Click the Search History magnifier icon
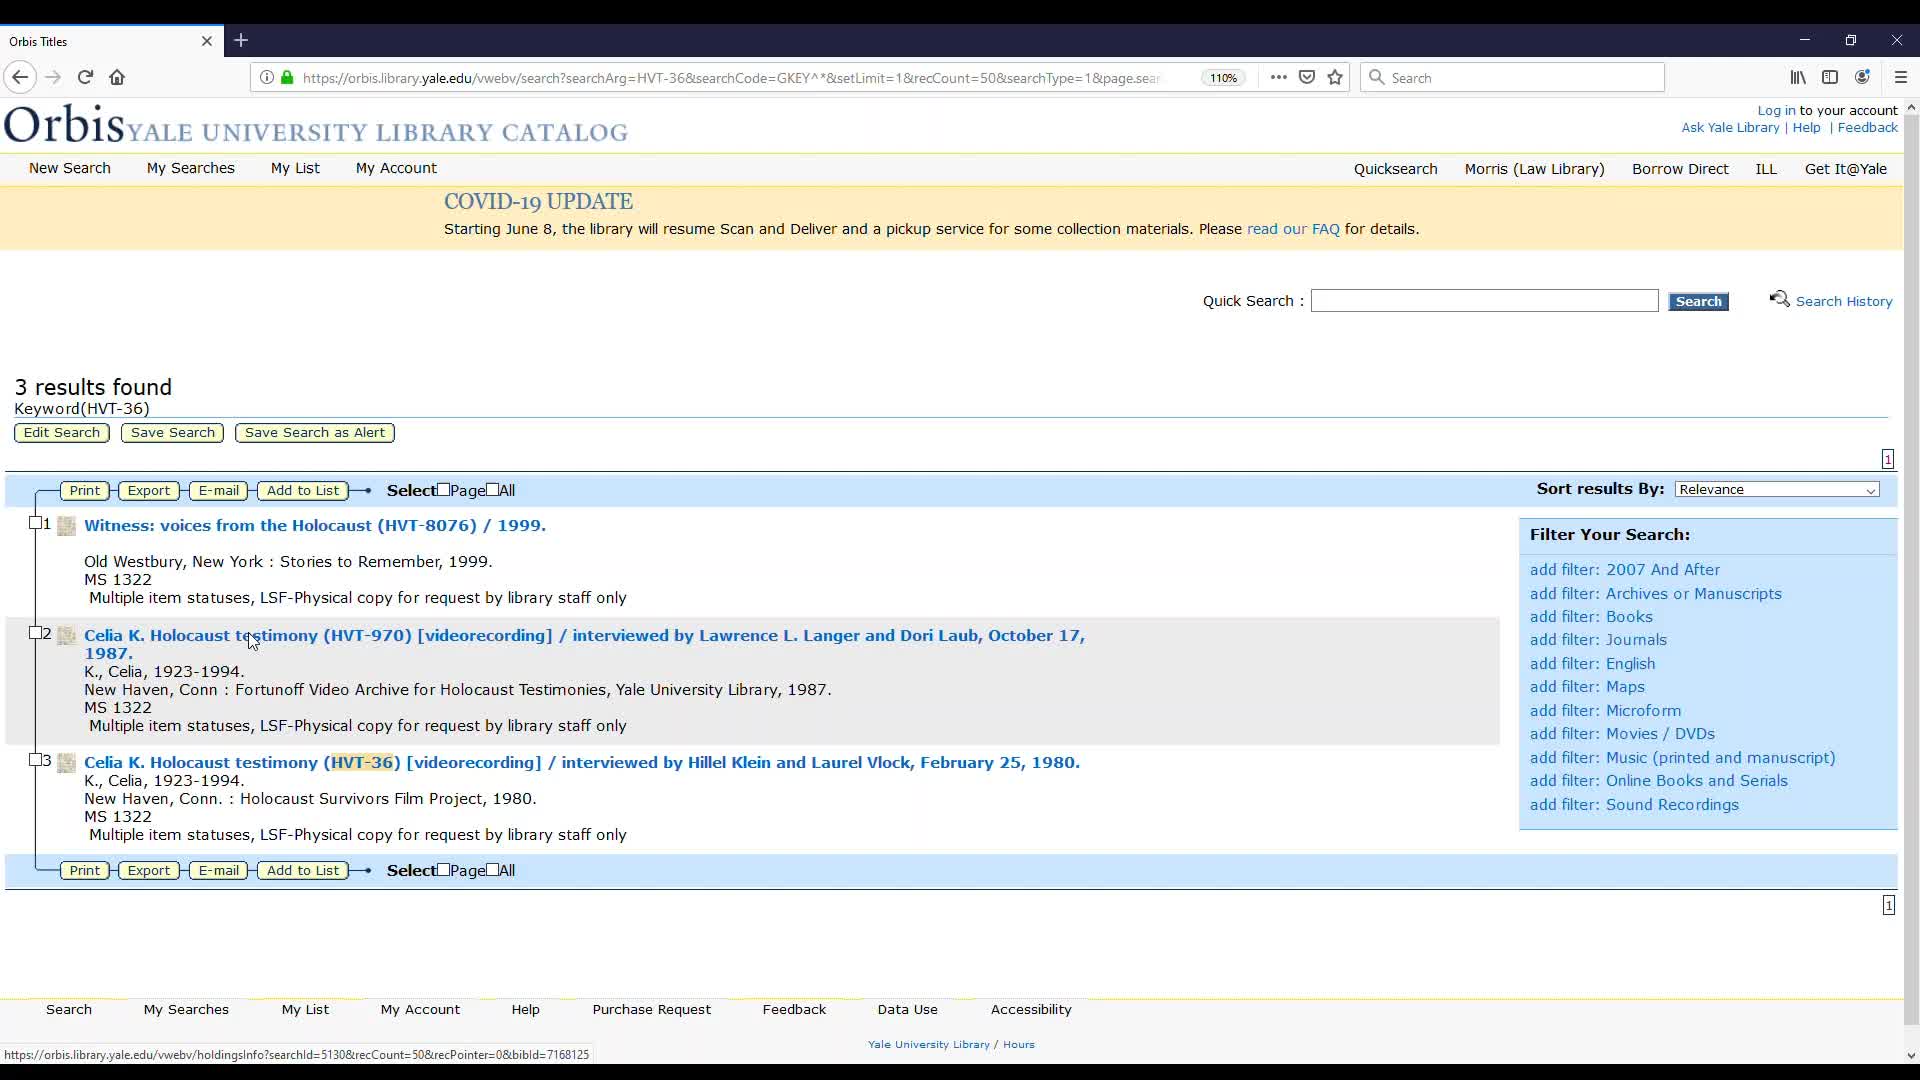The height and width of the screenshot is (1080, 1920). pos(1780,299)
